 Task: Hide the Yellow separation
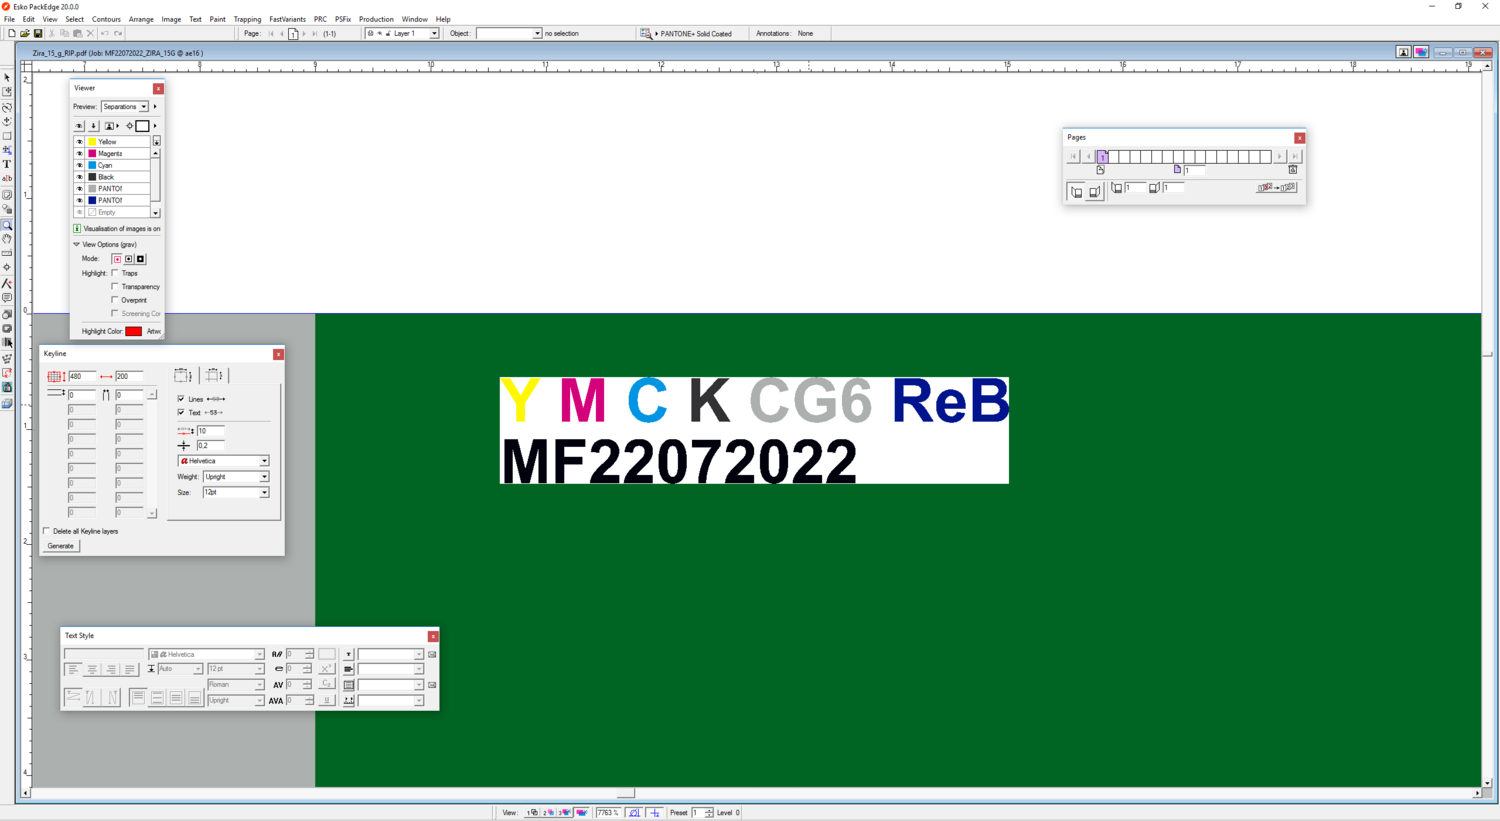[x=78, y=141]
